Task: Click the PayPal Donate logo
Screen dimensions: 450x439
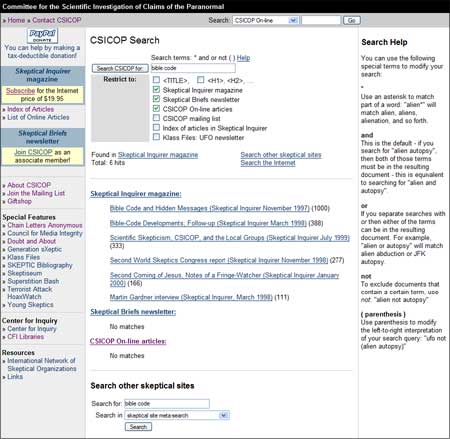Action: [x=42, y=35]
